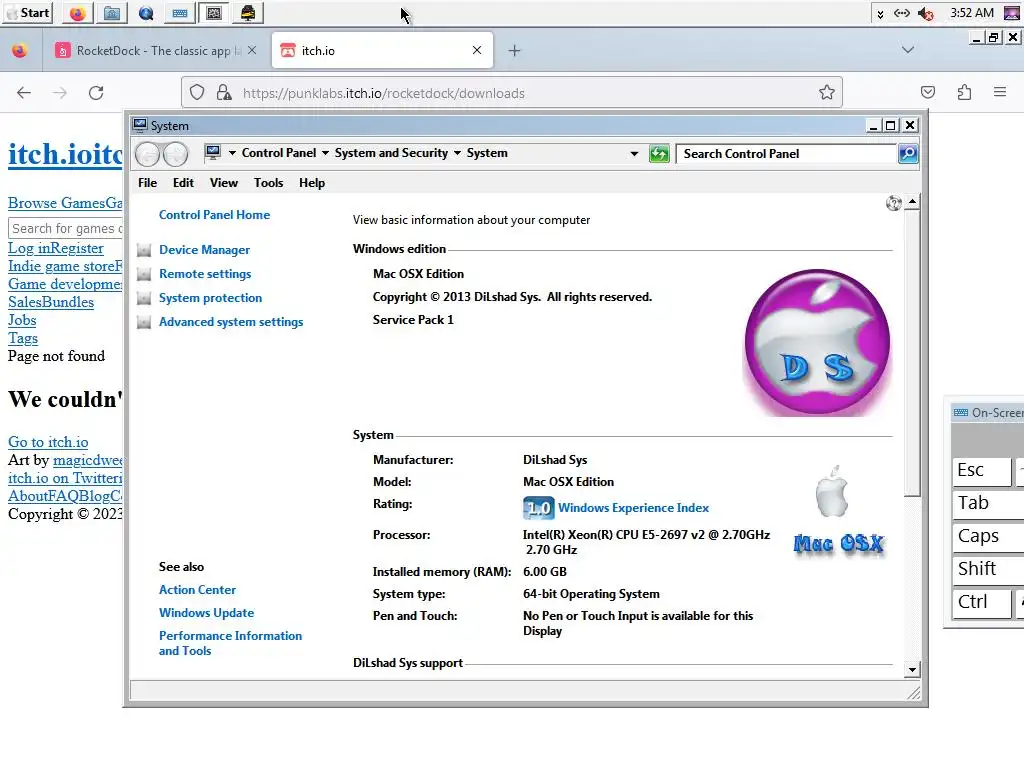This screenshot has width=1024, height=768.
Task: Go to Control Panel Home
Action: (214, 215)
